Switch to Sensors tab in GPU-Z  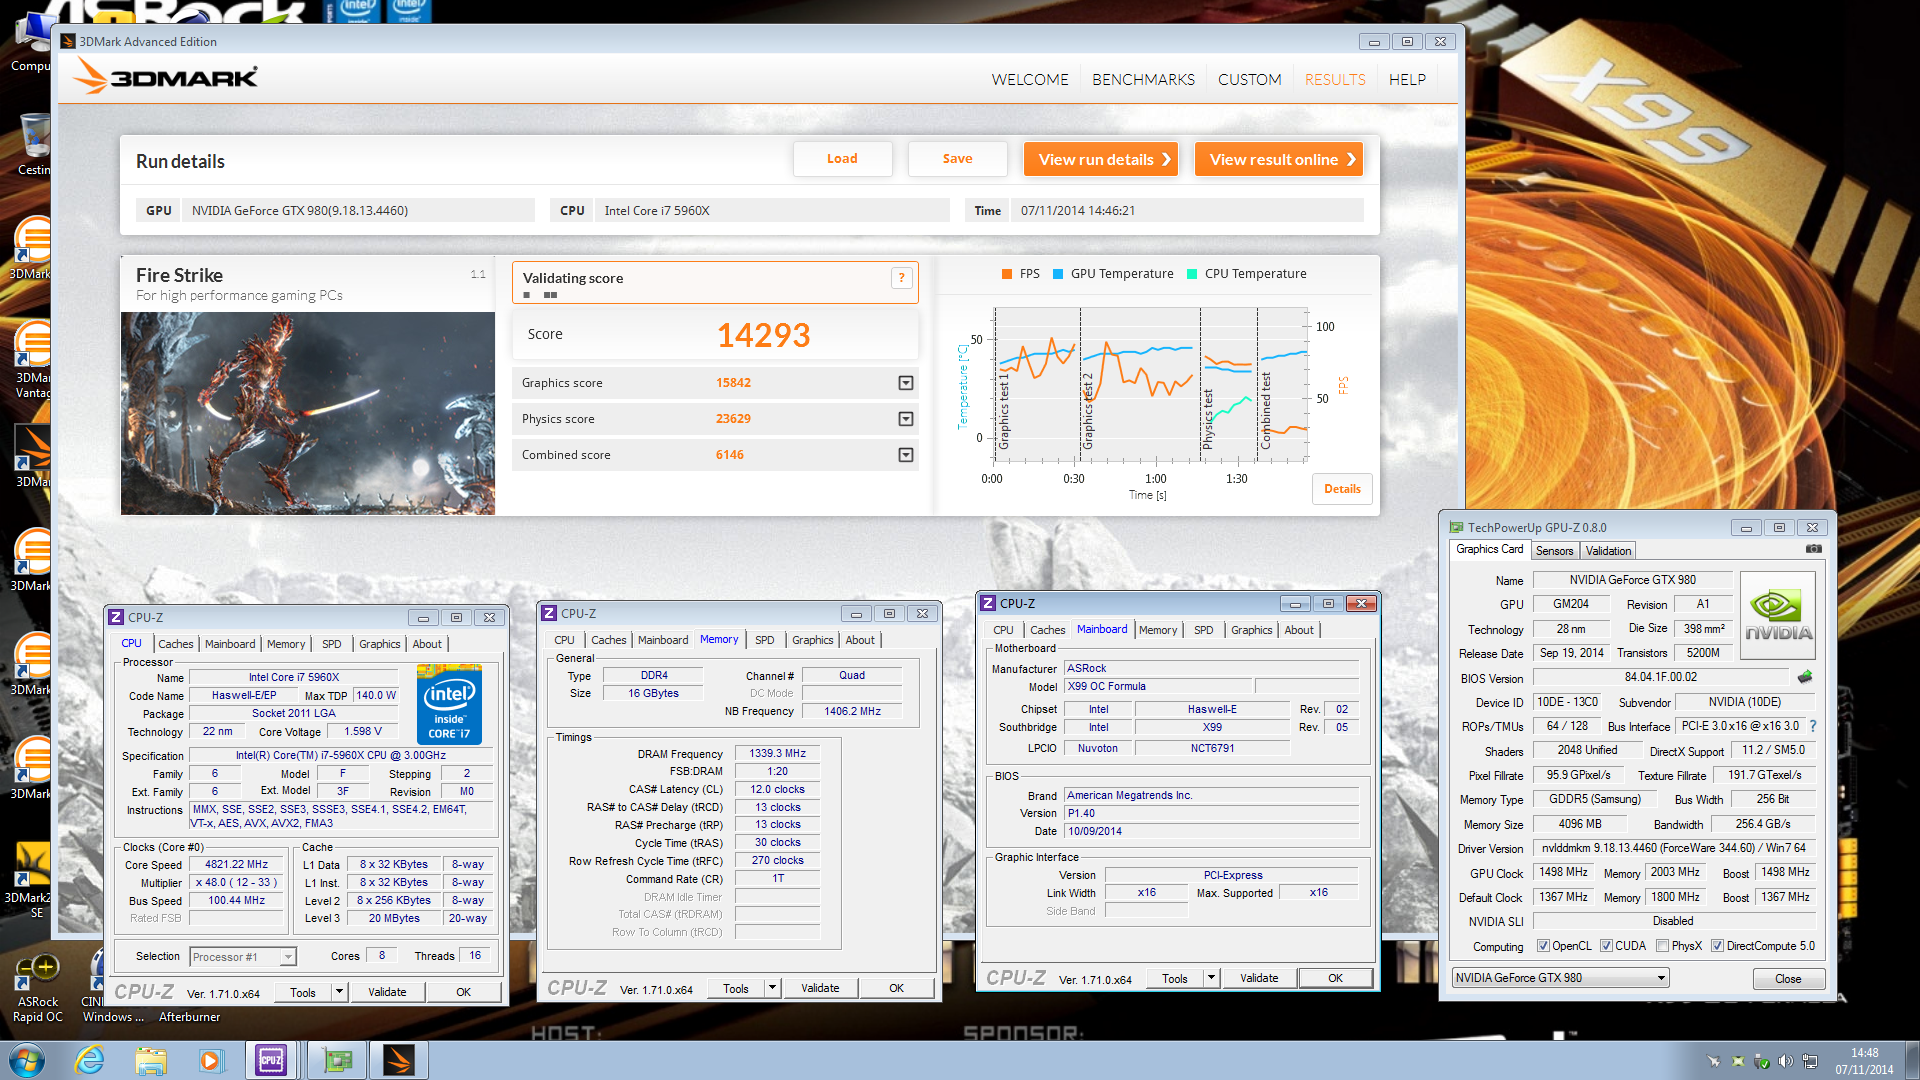point(1554,551)
